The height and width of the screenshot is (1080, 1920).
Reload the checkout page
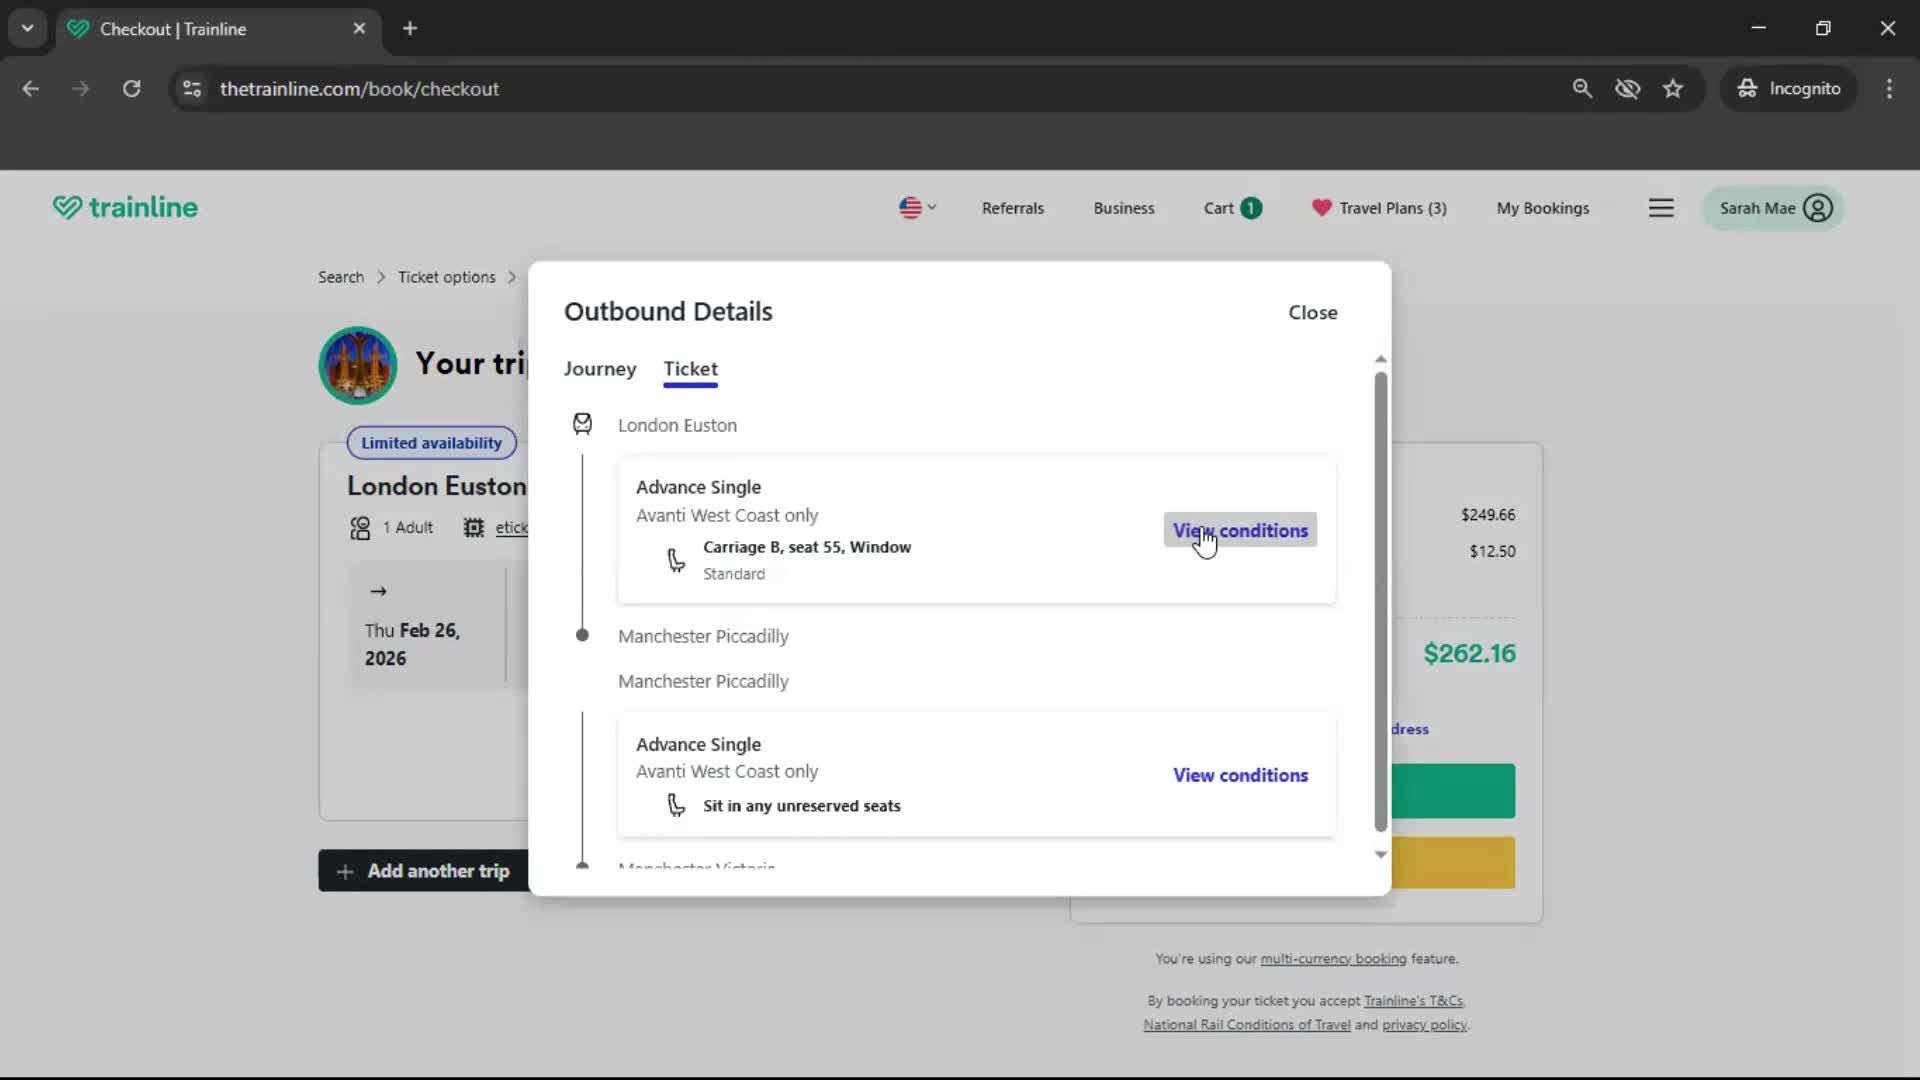(131, 88)
